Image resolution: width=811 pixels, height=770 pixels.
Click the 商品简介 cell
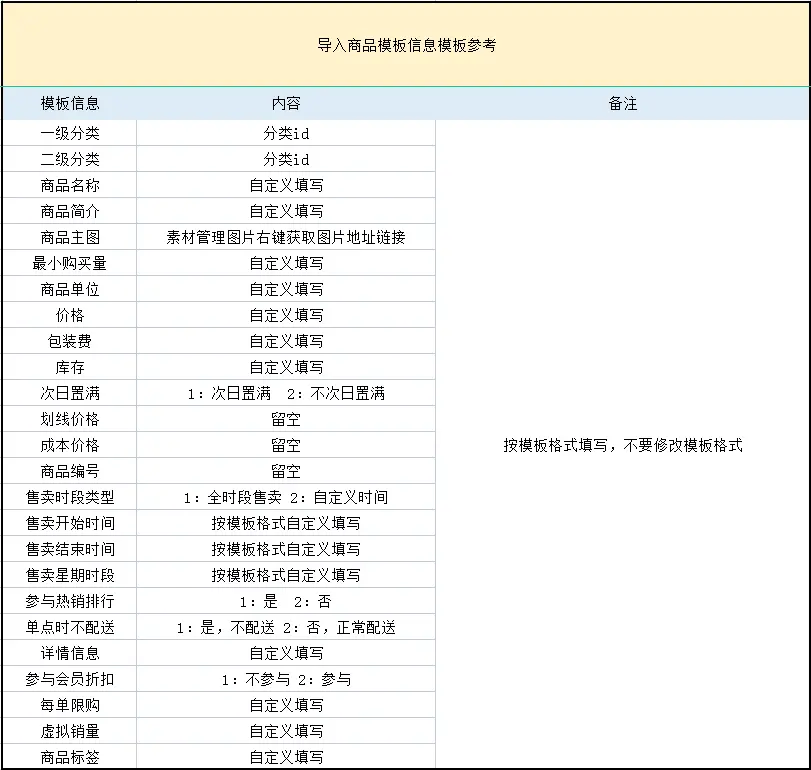click(x=70, y=211)
